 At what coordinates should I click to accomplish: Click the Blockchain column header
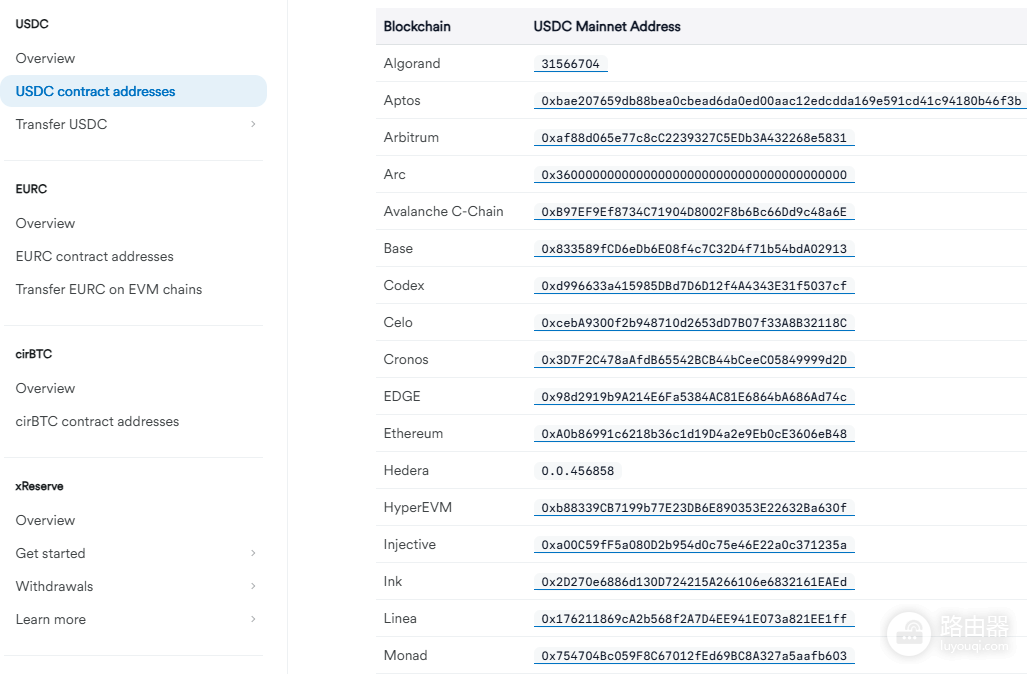pos(417,26)
